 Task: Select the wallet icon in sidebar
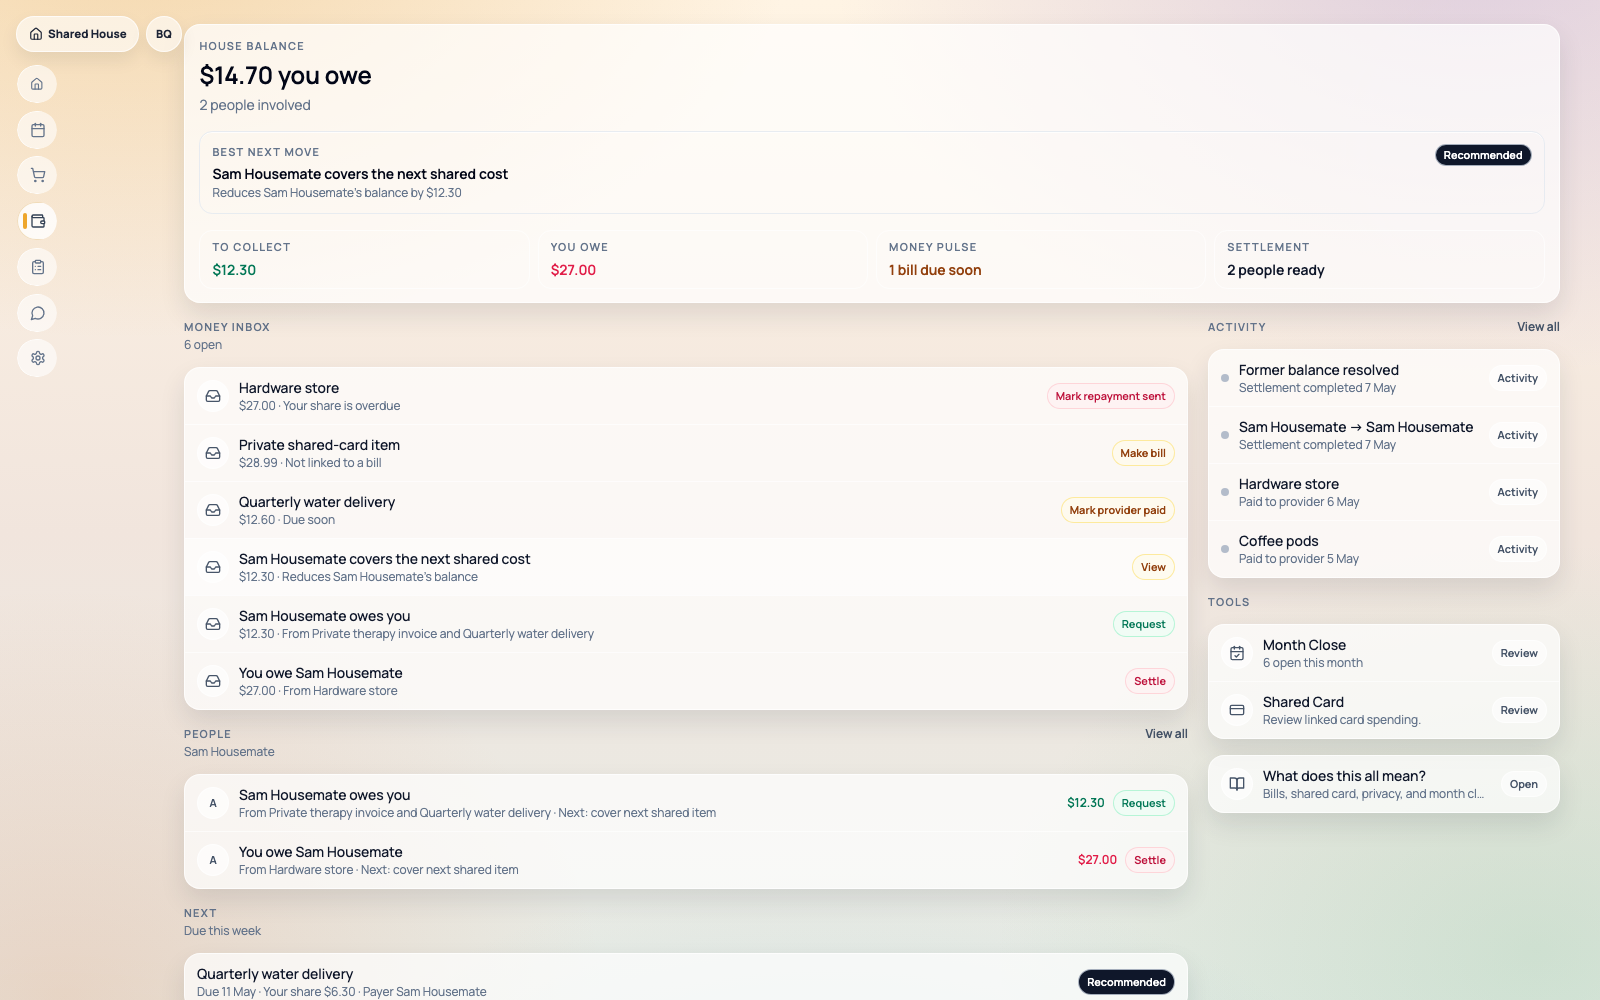38,221
